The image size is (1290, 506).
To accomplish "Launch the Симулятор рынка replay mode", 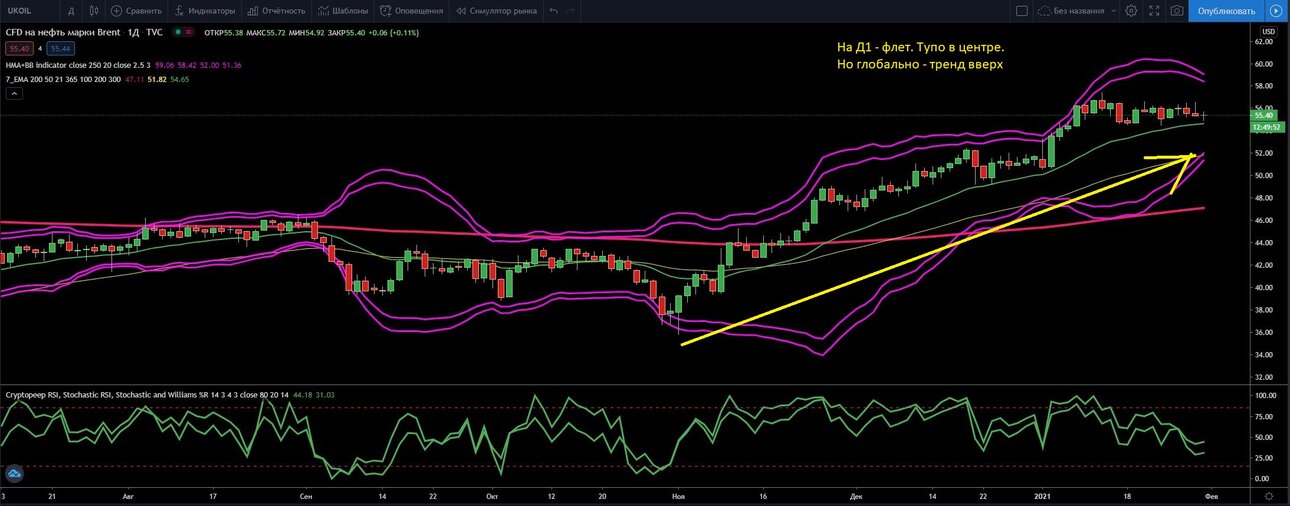I will point(496,11).
